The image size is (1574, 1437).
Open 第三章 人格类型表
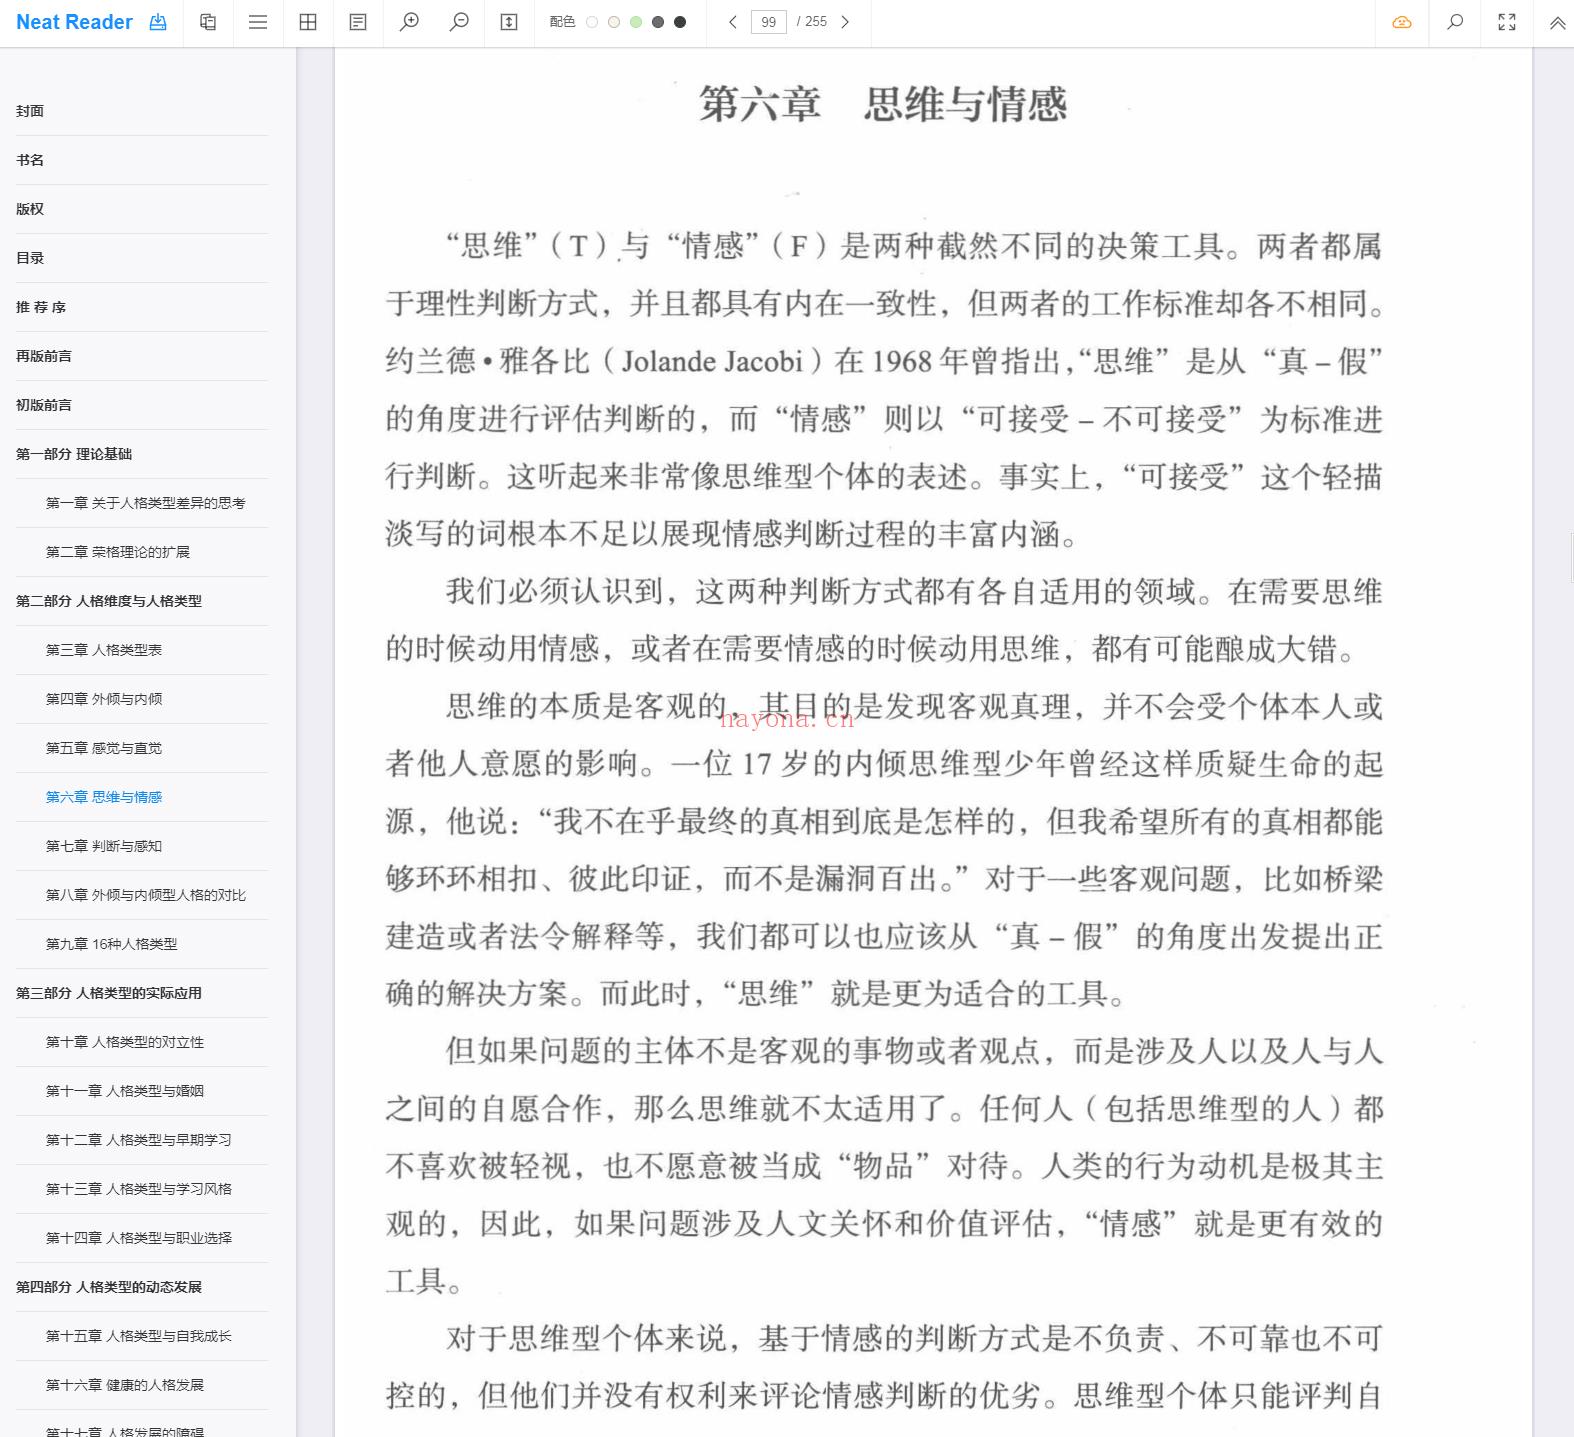[x=104, y=650]
